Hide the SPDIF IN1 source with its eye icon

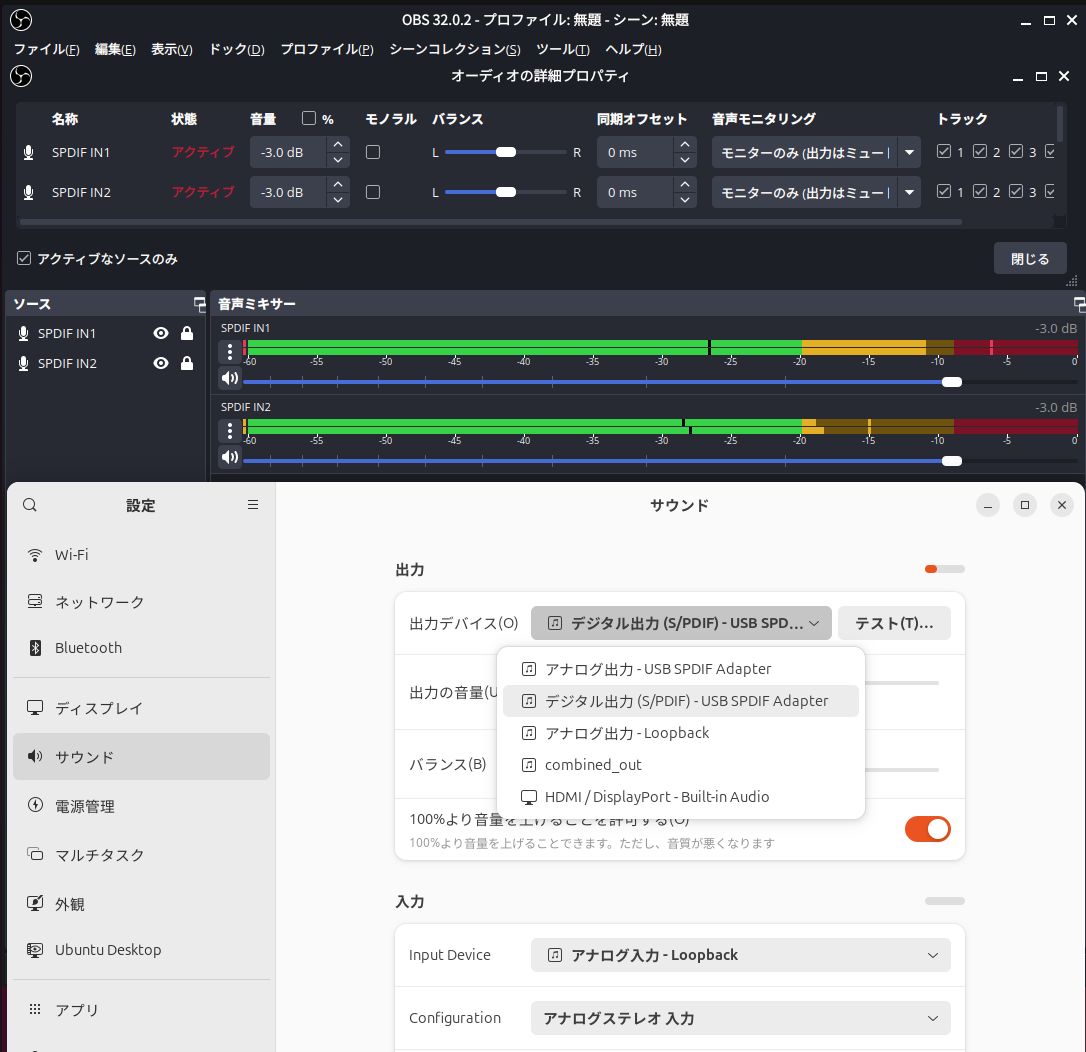click(x=161, y=334)
